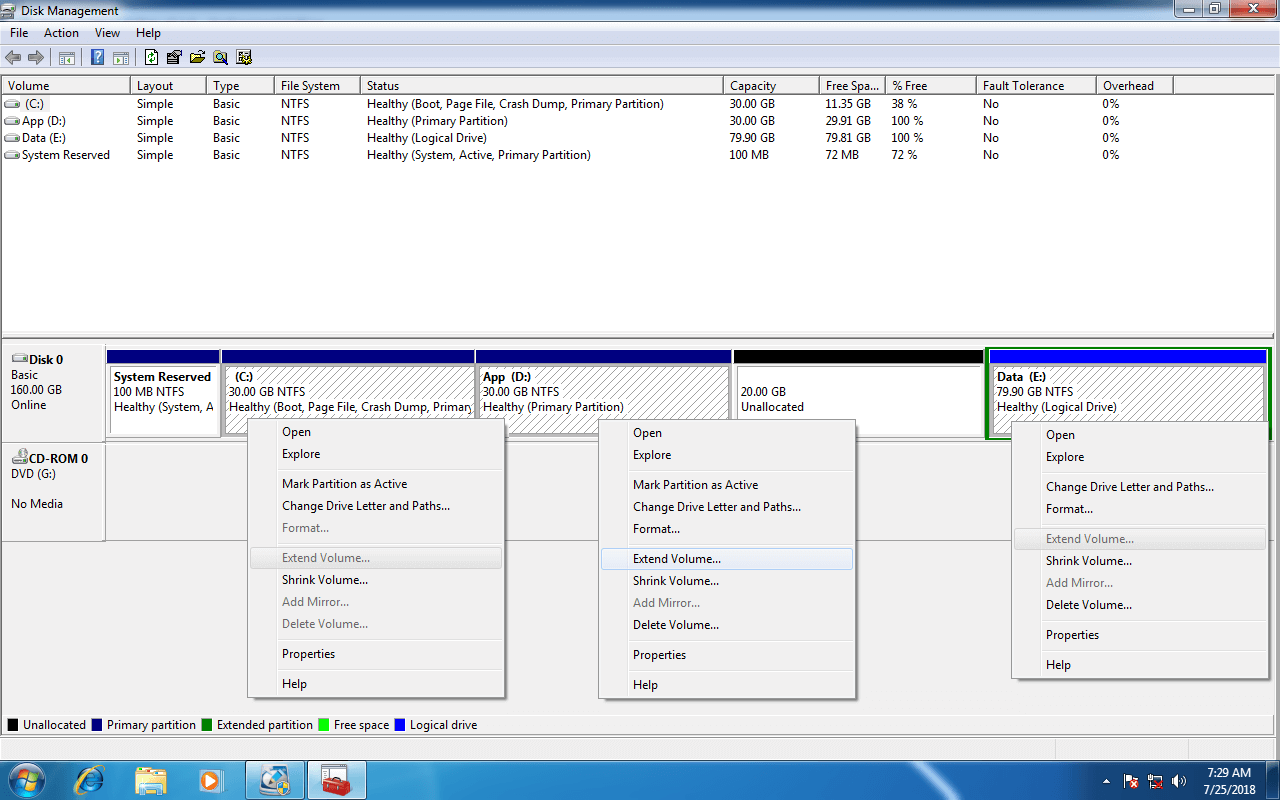
Task: Click the blue Help question mark icon
Action: [x=98, y=58]
